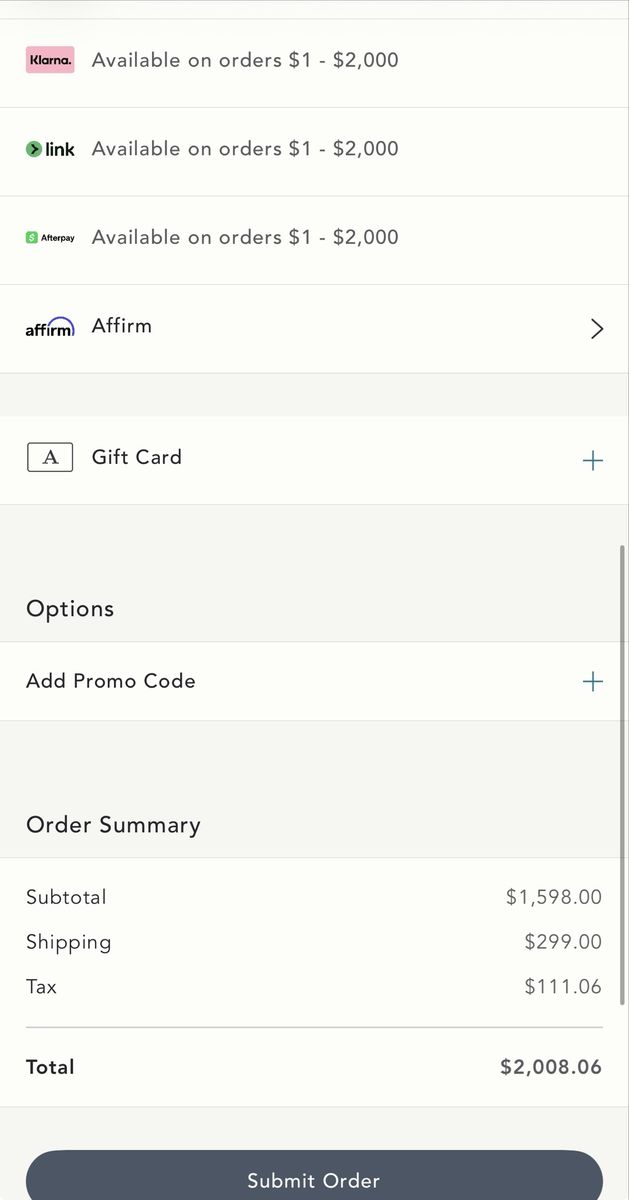Screen dimensions: 629x1200
Task: Click Link availability text row
Action: tap(245, 149)
